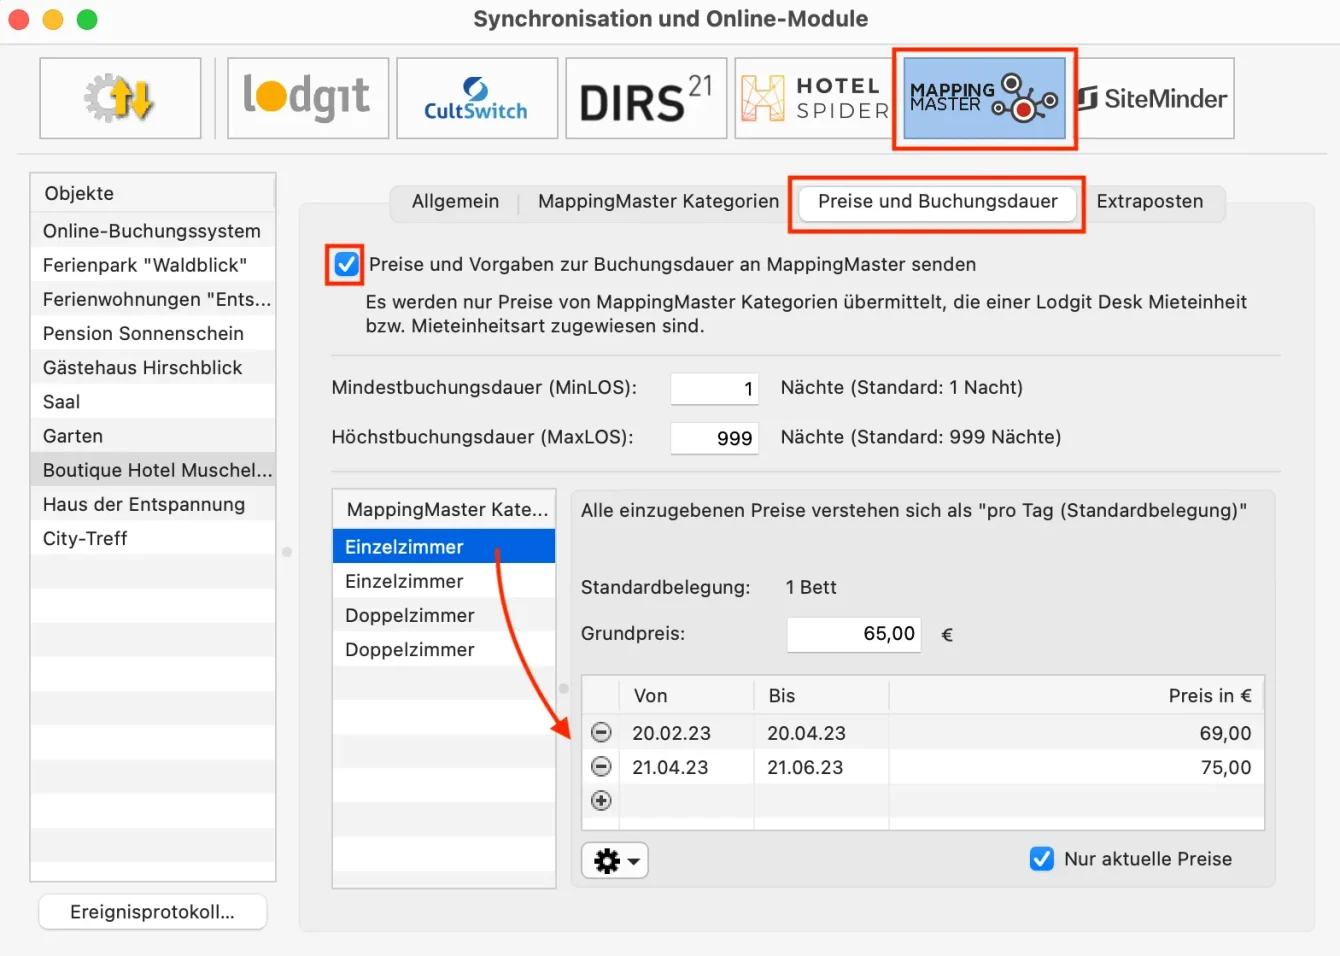Remove the price row starting 20.02.23
Viewport: 1340px width, 956px height.
[x=601, y=733]
